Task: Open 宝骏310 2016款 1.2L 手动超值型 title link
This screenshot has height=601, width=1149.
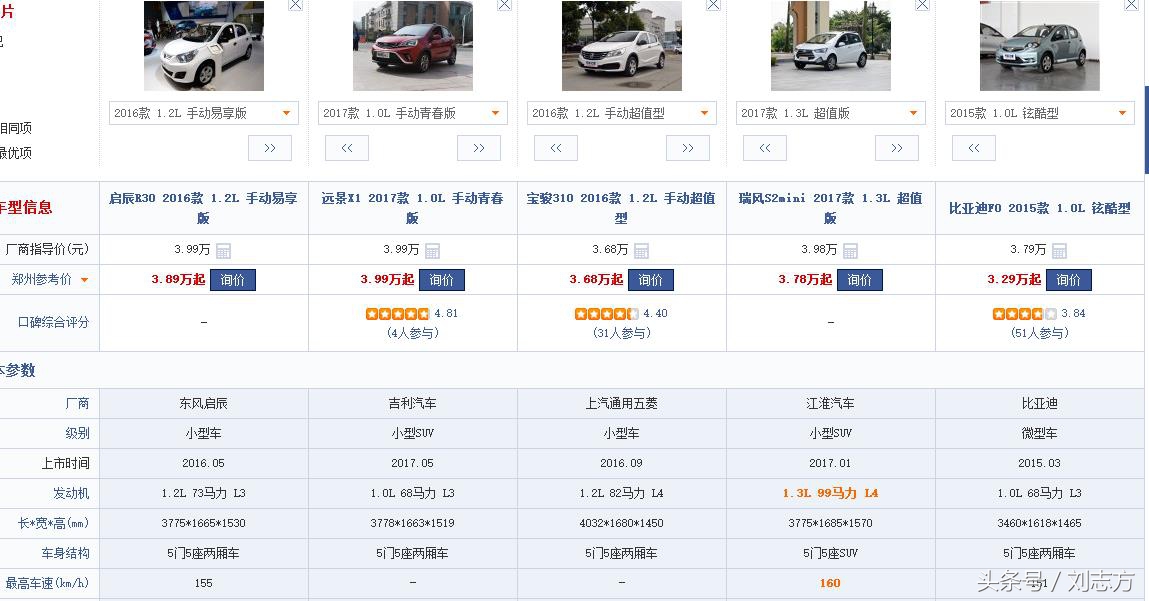Action: point(621,208)
